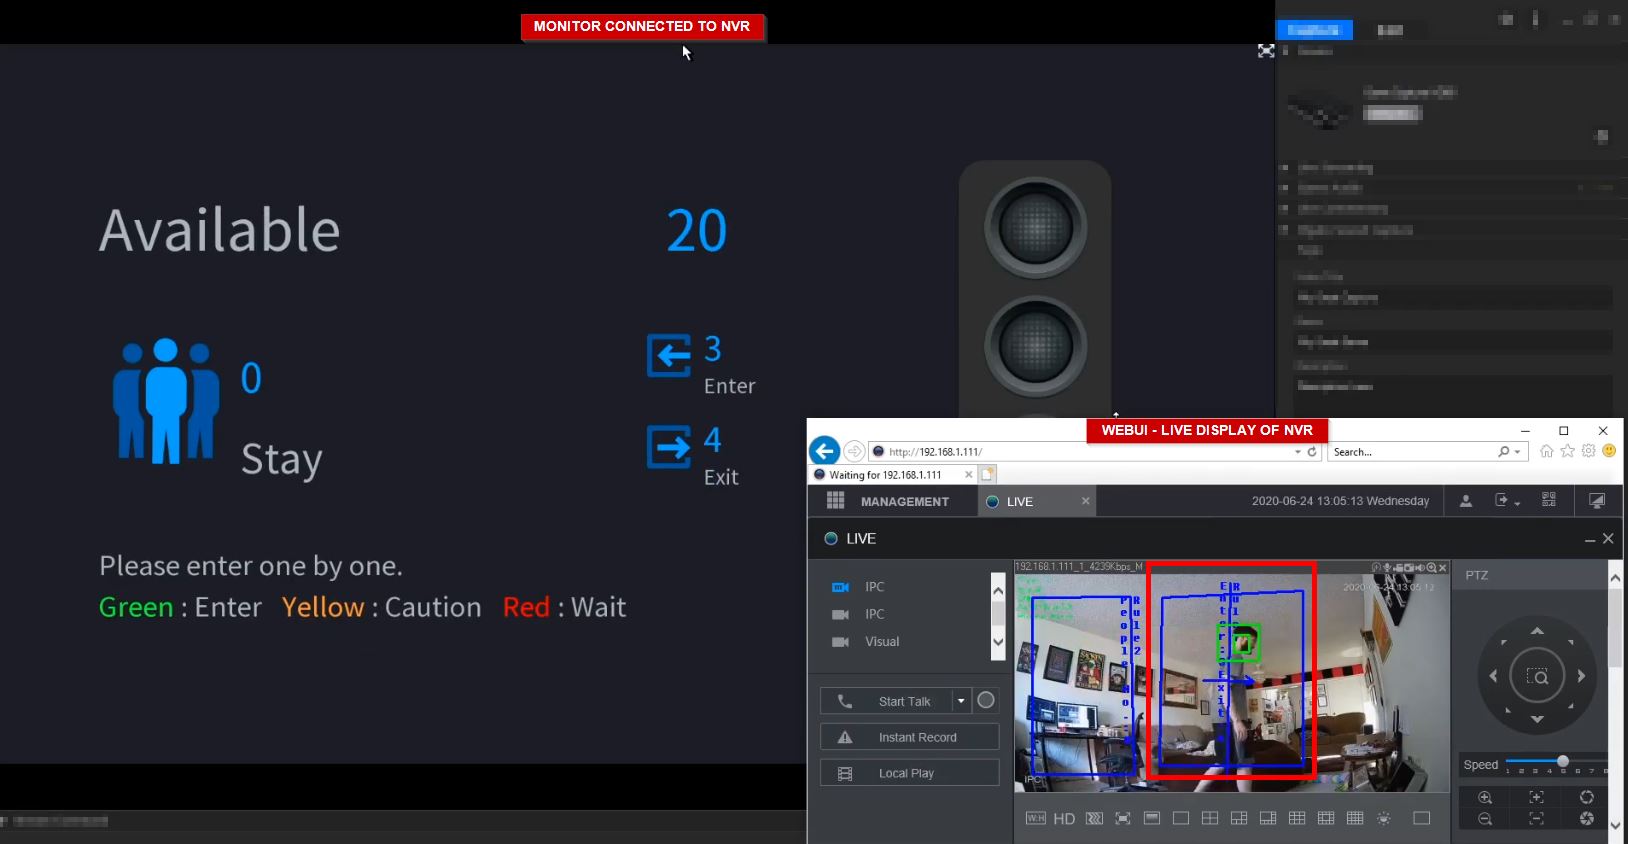Image resolution: width=1628 pixels, height=844 pixels.
Task: Click the PTZ panel scrollbar down arrow
Action: pyautogui.click(x=1615, y=825)
